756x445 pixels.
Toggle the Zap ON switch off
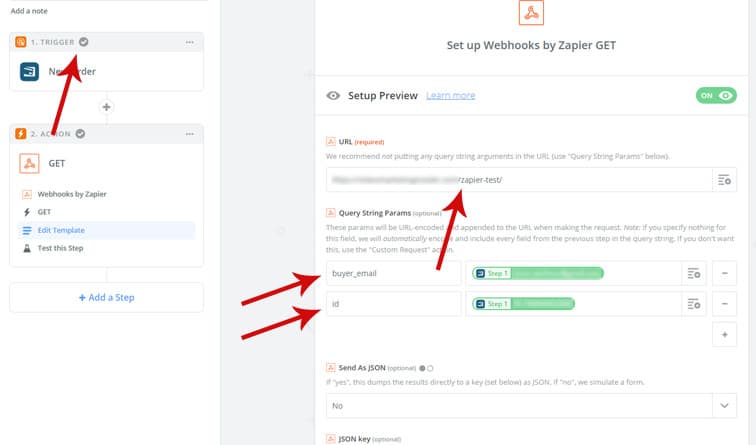716,95
